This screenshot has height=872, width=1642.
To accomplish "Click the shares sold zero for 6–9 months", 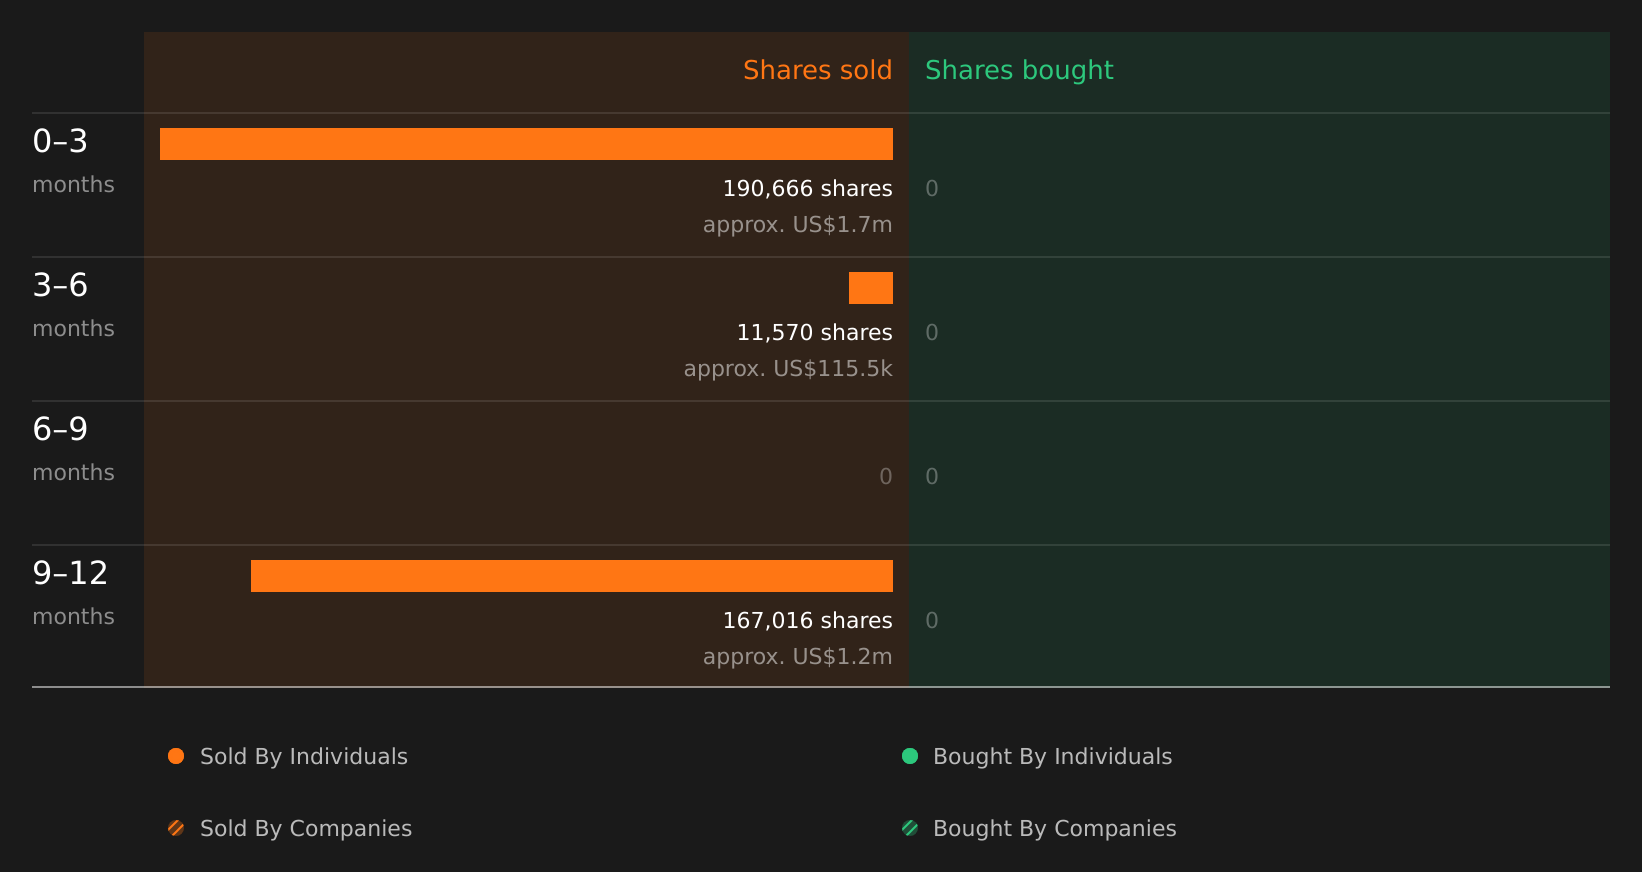I will [886, 477].
